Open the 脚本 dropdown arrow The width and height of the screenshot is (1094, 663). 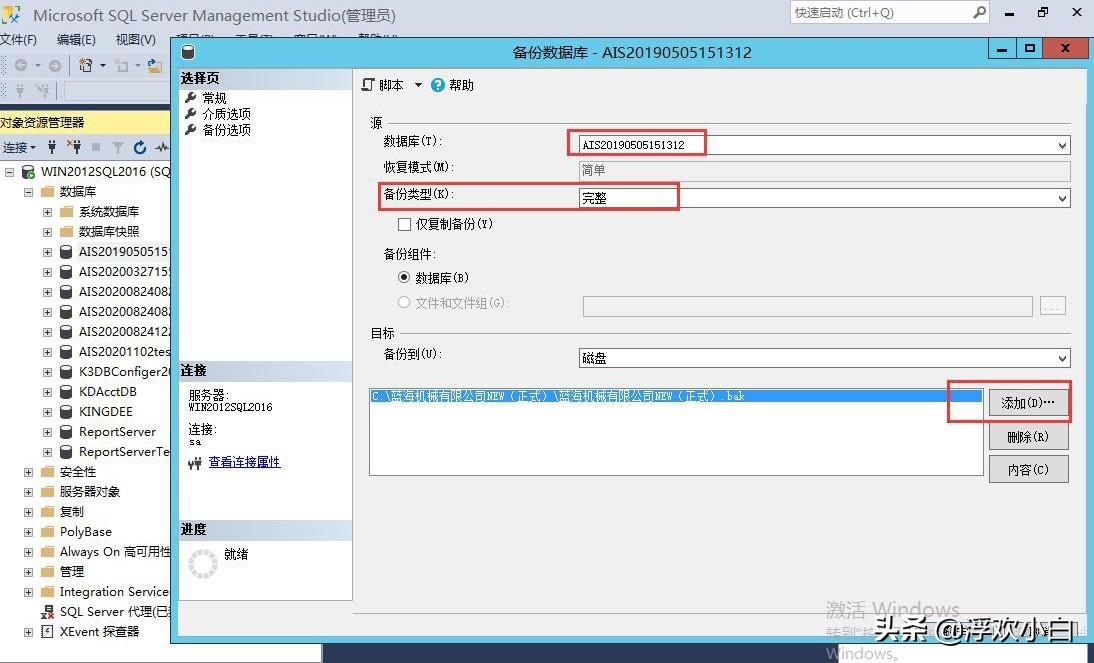tap(418, 85)
